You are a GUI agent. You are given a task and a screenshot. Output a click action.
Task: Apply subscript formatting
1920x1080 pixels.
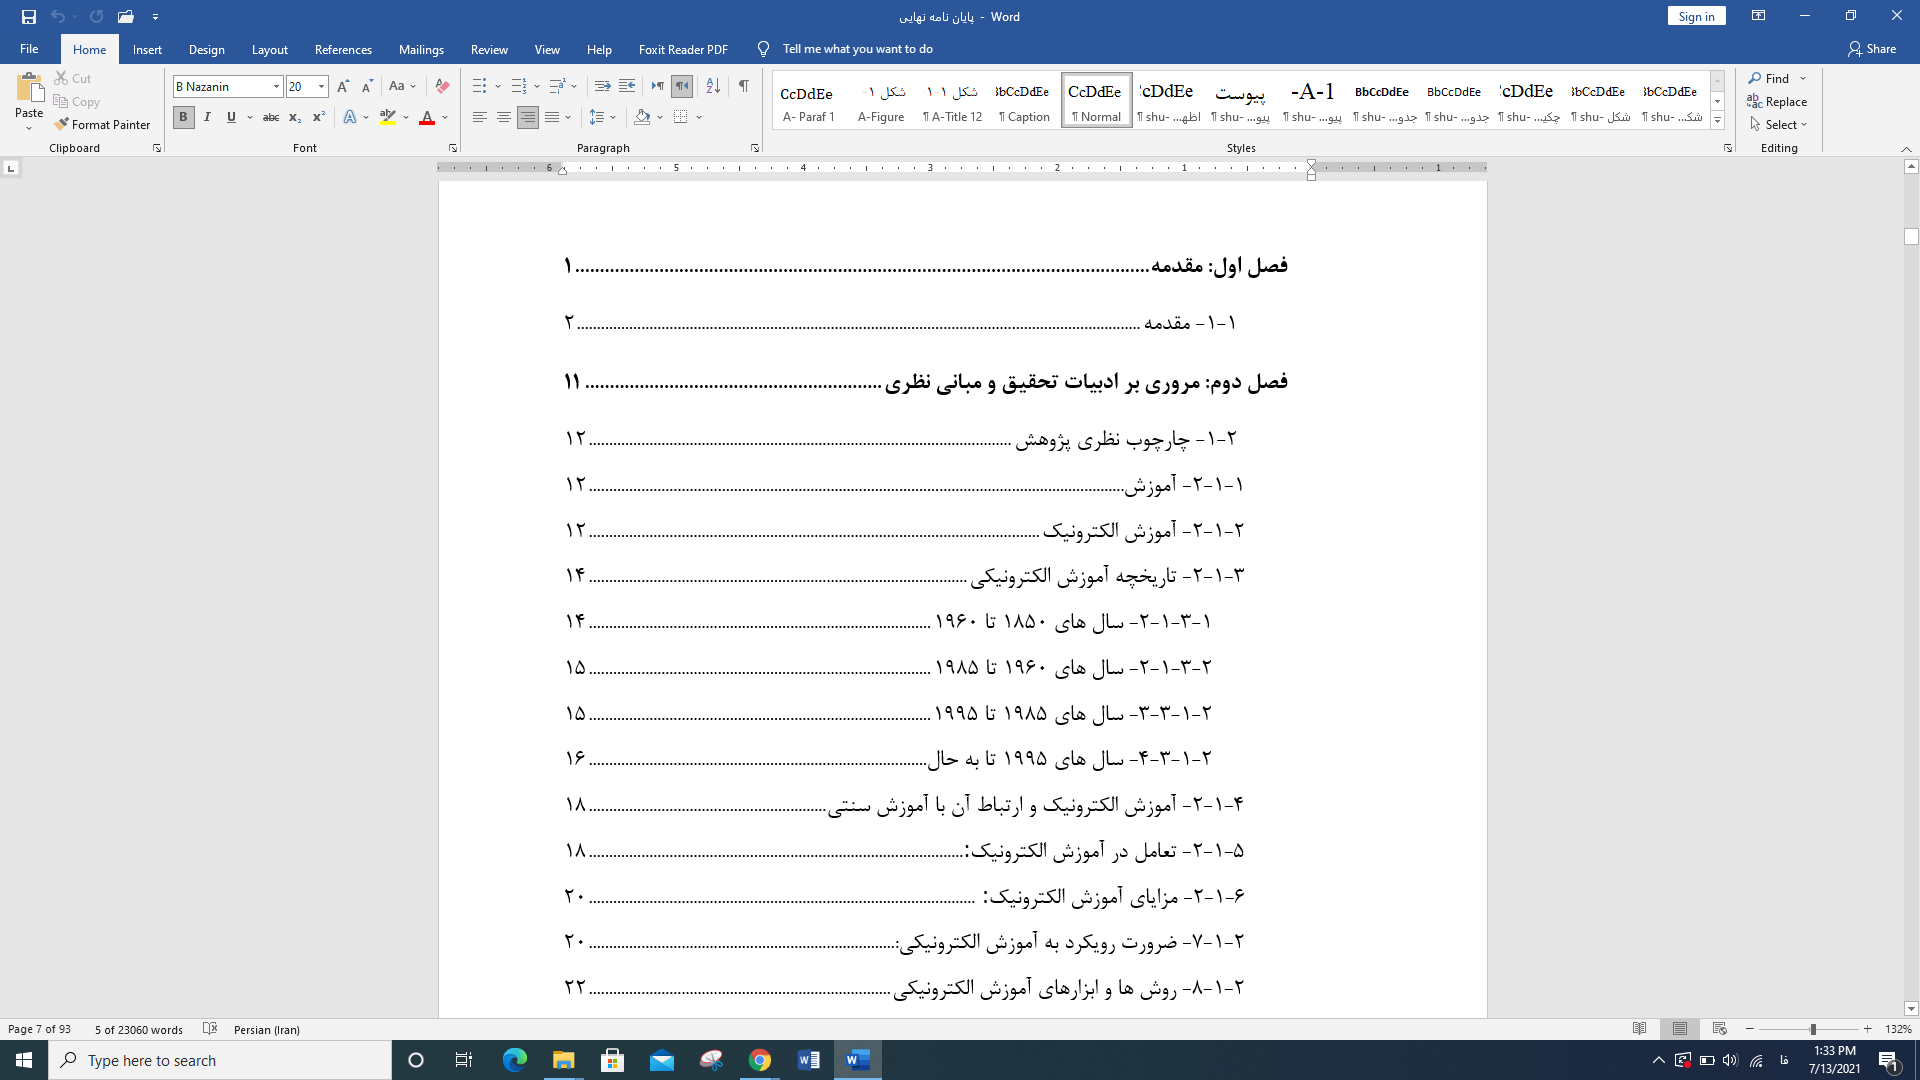tap(295, 117)
